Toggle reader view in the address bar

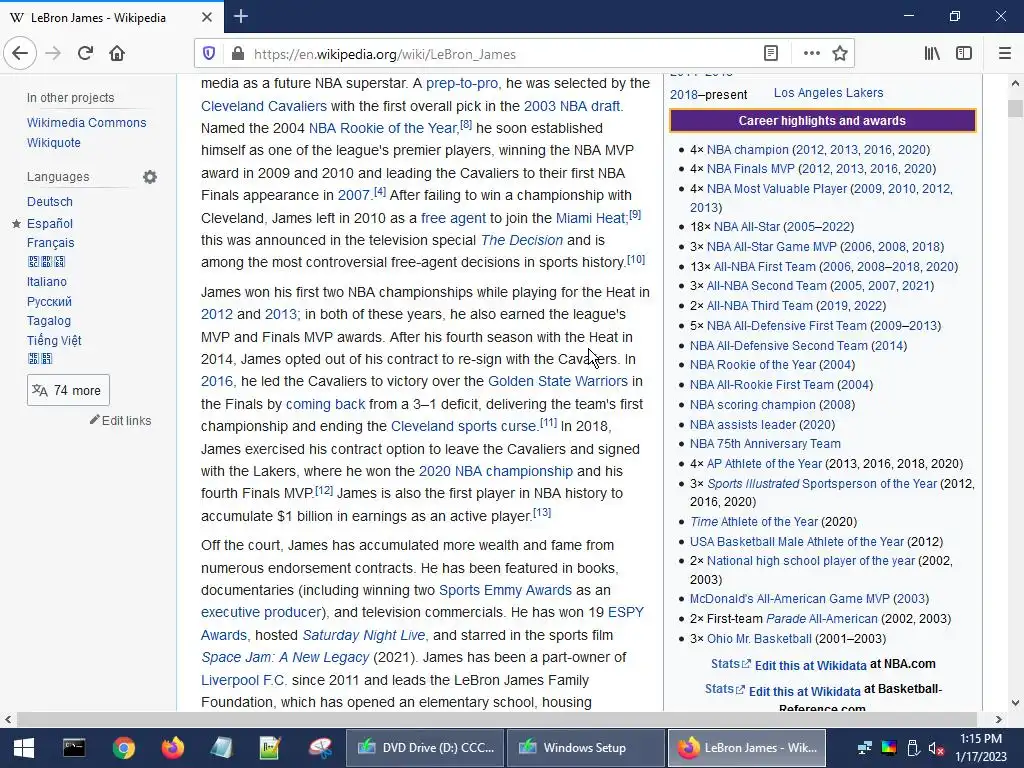click(771, 54)
